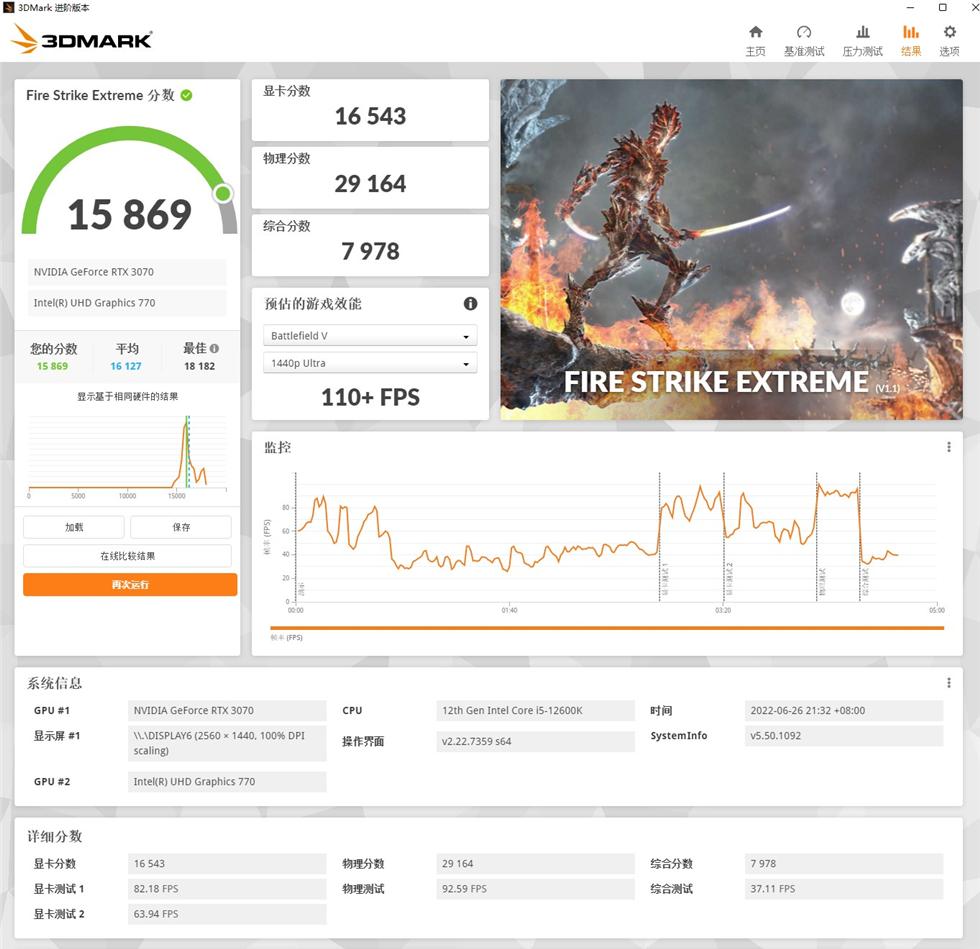The width and height of the screenshot is (980, 949).
Task: Click the big 15 869 score
Action: (129, 214)
